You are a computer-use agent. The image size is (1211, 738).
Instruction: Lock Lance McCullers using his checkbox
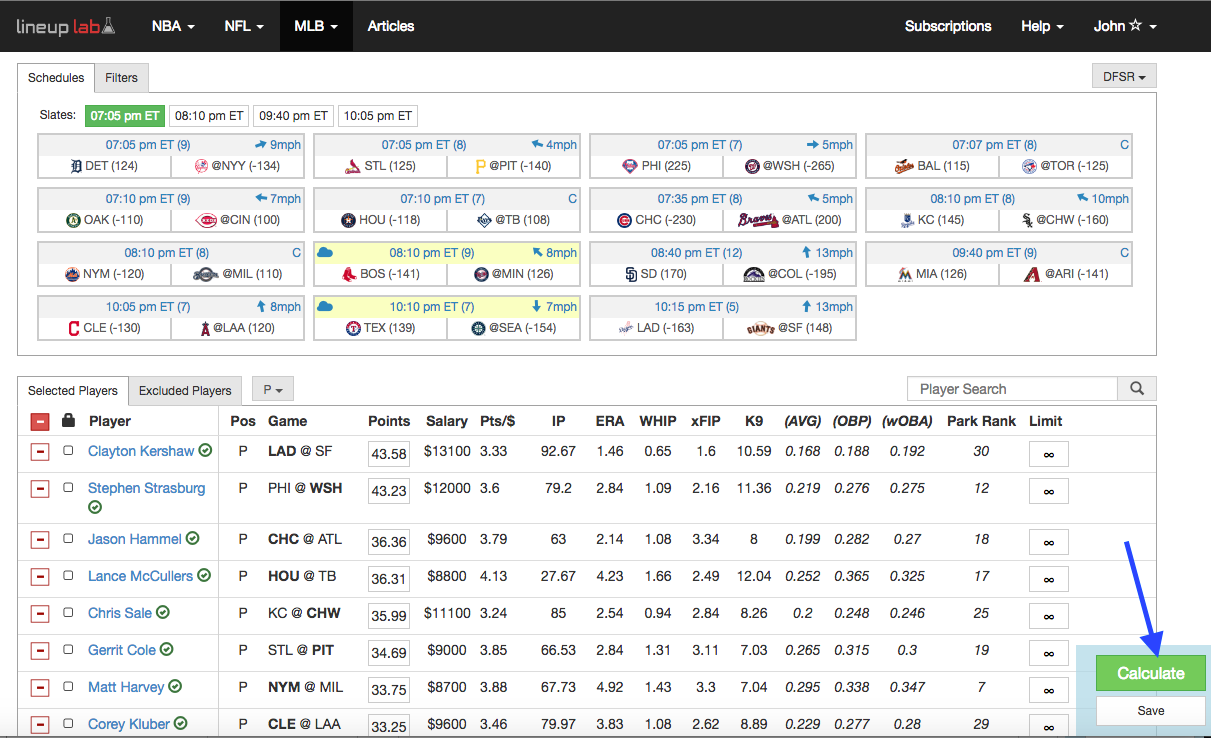(x=68, y=576)
